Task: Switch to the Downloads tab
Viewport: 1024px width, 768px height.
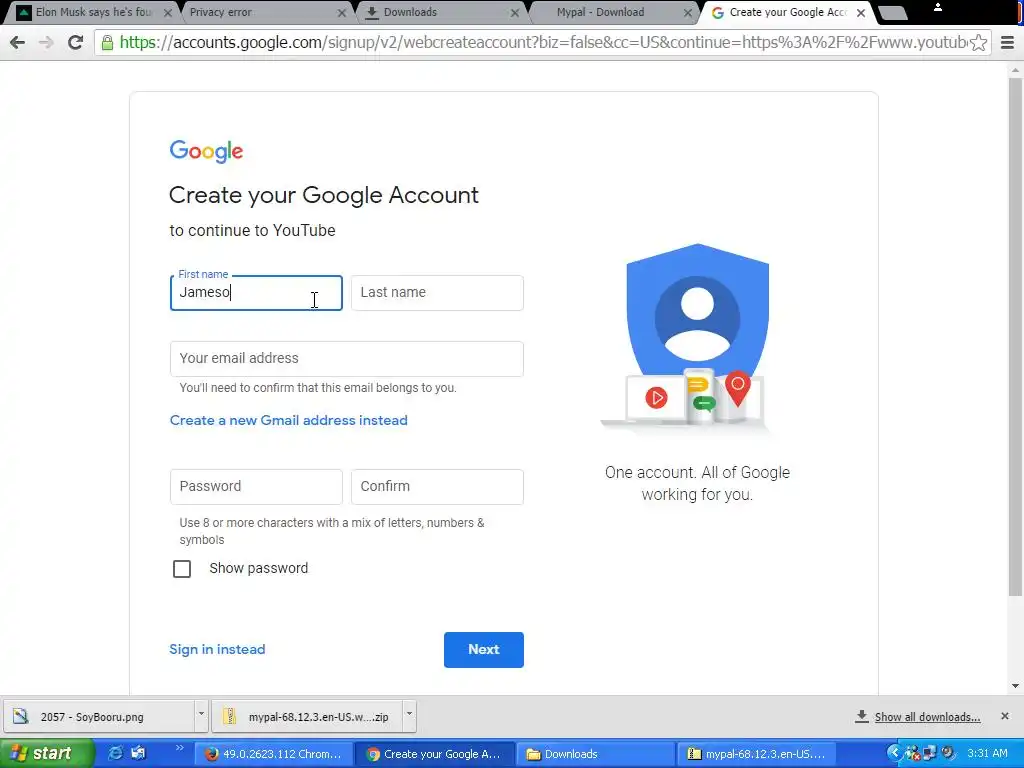Action: (x=438, y=12)
